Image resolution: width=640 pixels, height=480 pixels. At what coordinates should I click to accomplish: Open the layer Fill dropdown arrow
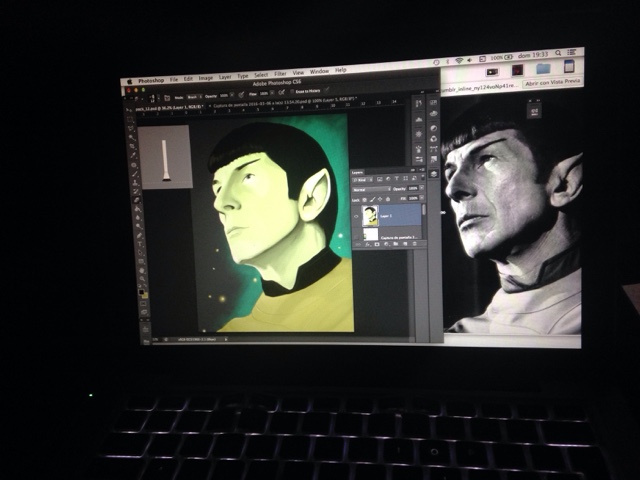coord(422,198)
